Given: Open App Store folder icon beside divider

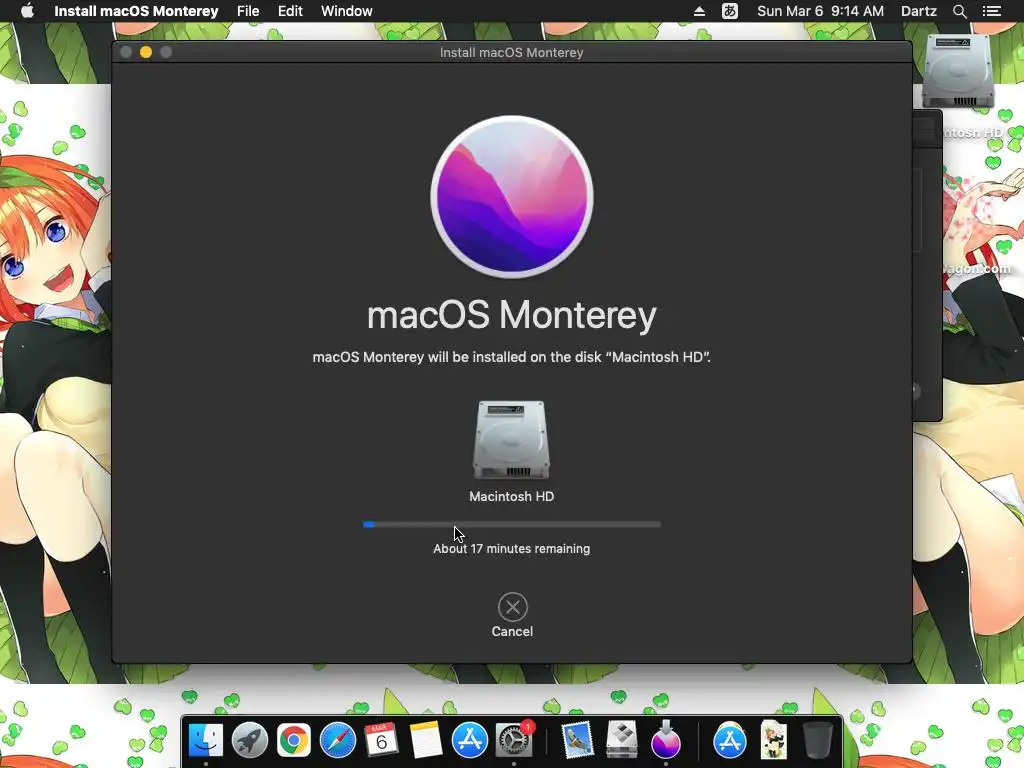Looking at the screenshot, I should (729, 741).
